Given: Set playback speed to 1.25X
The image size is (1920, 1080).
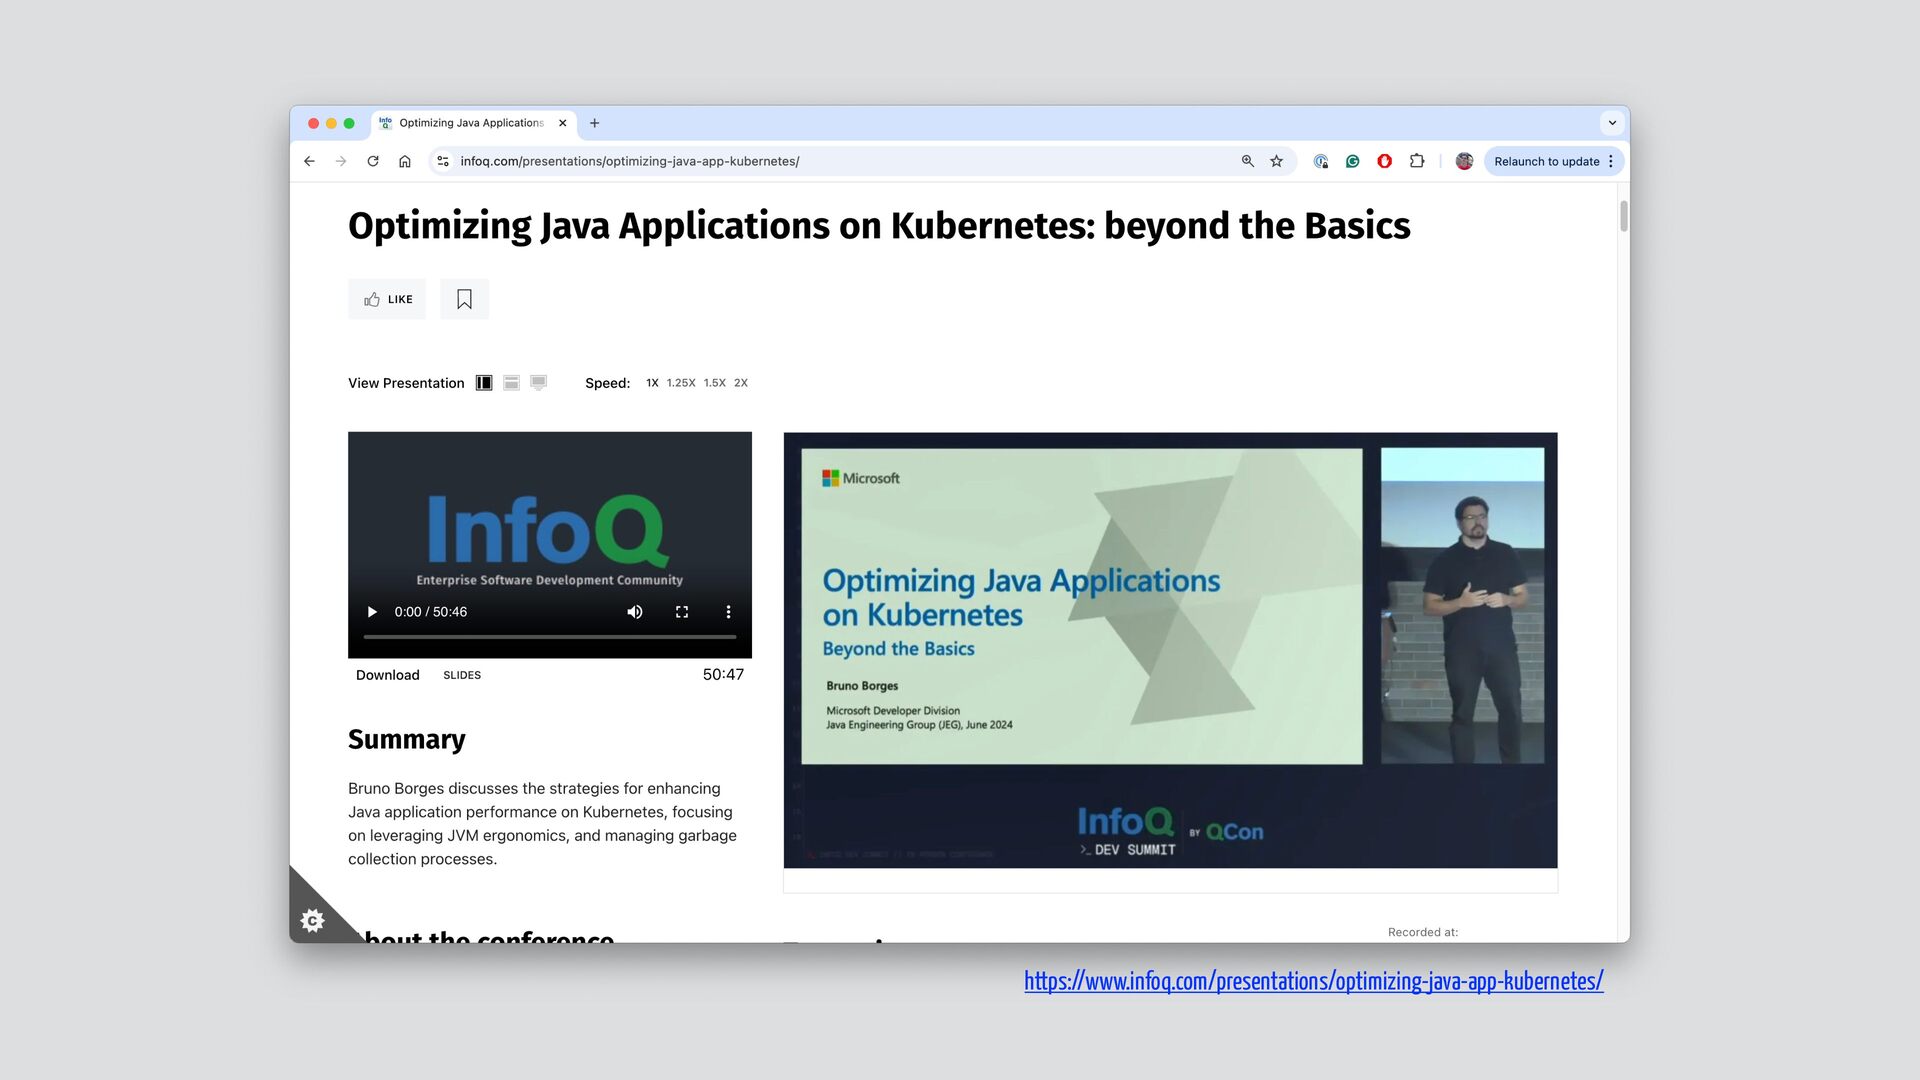Looking at the screenshot, I should pyautogui.click(x=681, y=383).
